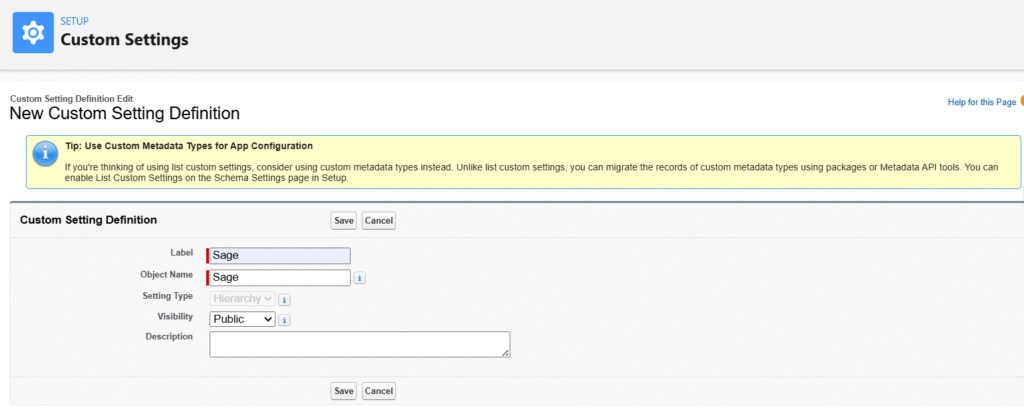Viewport: 1024px width, 408px height.
Task: Click the blue info icon in the tip box
Action: pos(44,155)
